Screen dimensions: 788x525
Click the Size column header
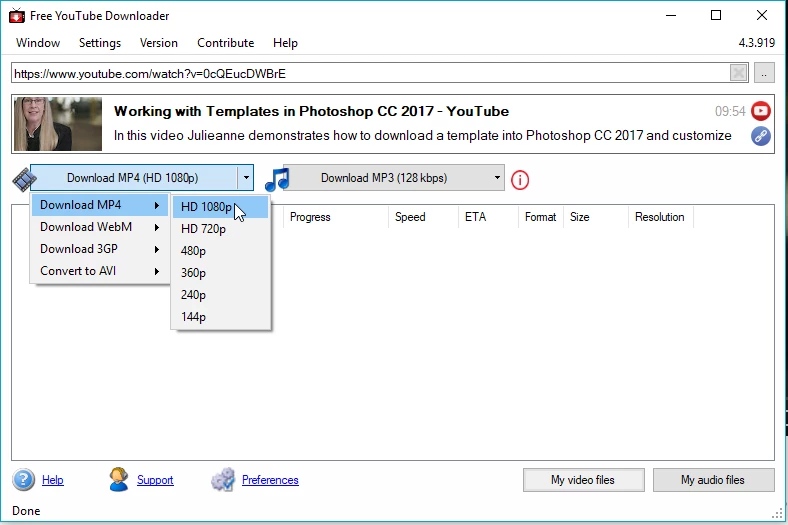(x=596, y=217)
